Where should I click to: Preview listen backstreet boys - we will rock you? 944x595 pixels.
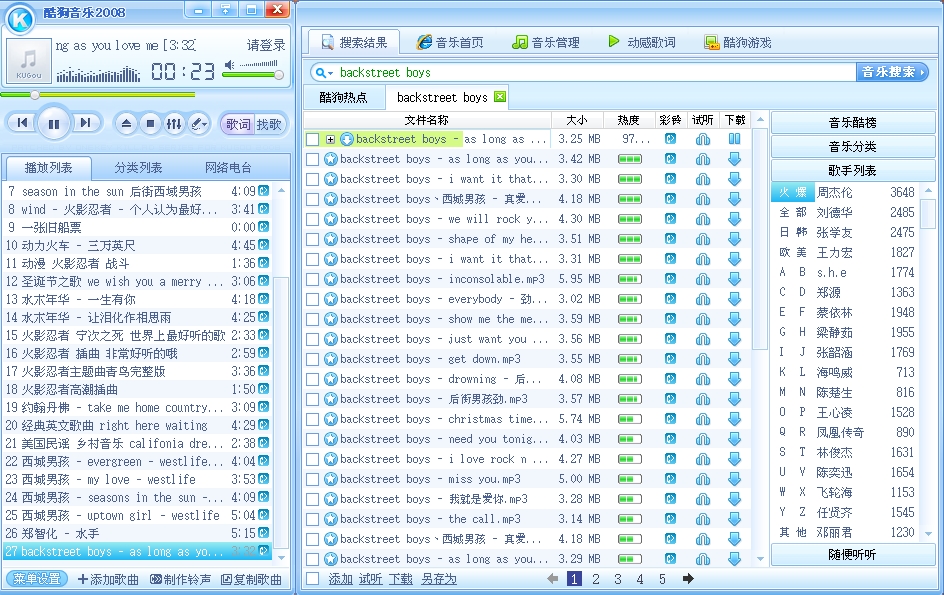[x=703, y=219]
